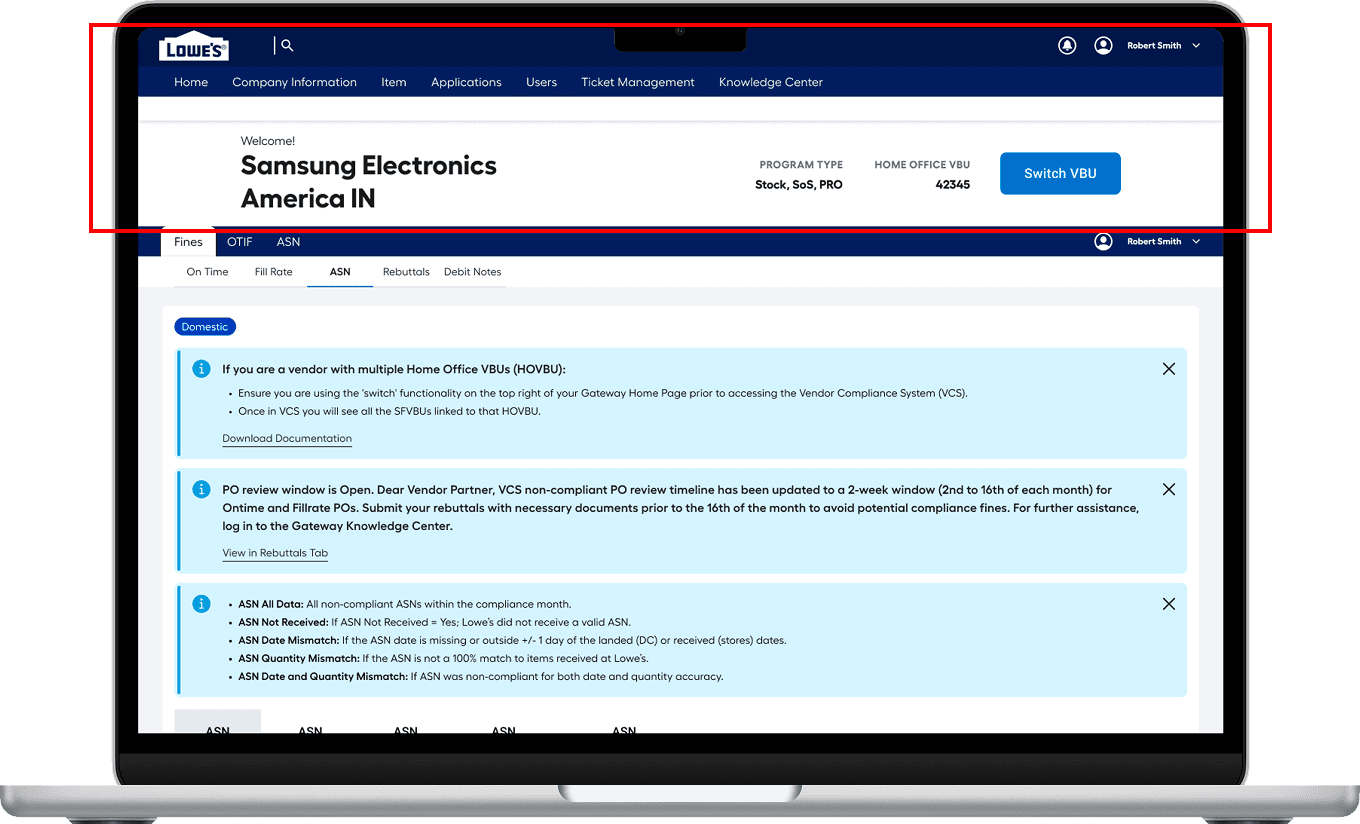Screen dimensions: 1360x824
Task: Open the Item menu
Action: click(x=394, y=82)
